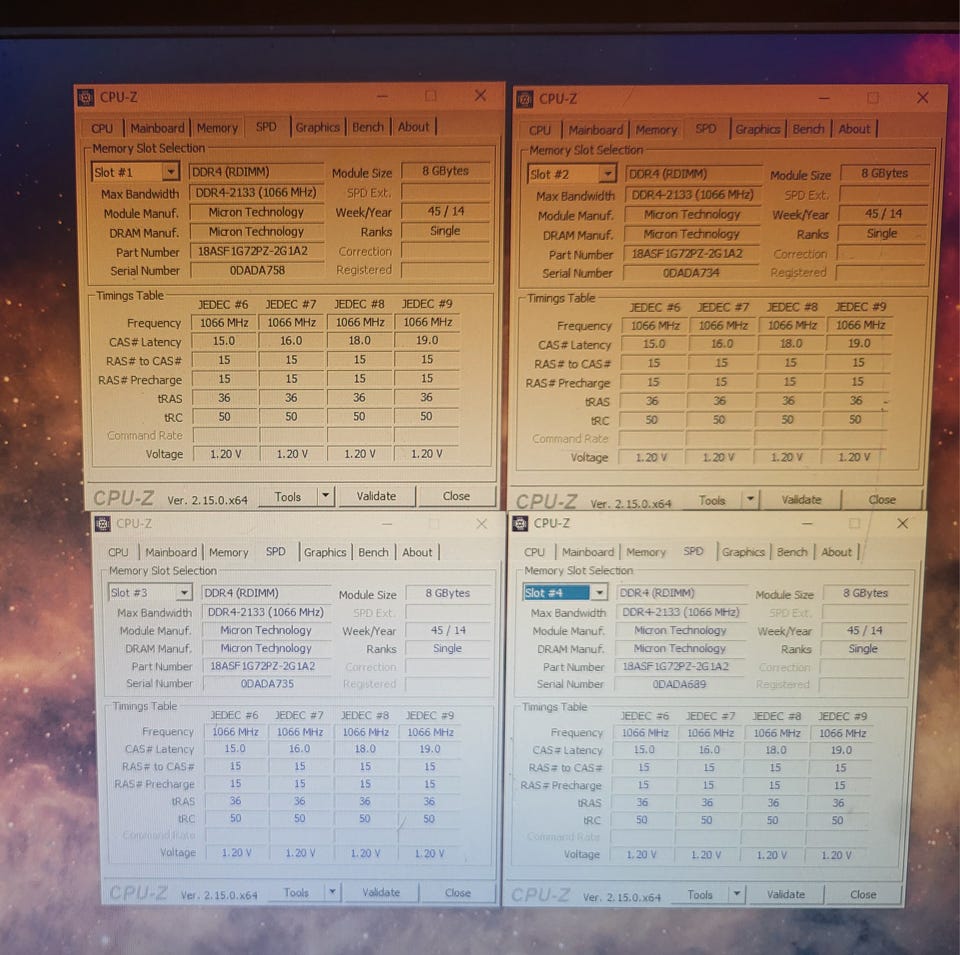
Task: Click Tools button in Slot #2 window
Action: pyautogui.click(x=712, y=500)
